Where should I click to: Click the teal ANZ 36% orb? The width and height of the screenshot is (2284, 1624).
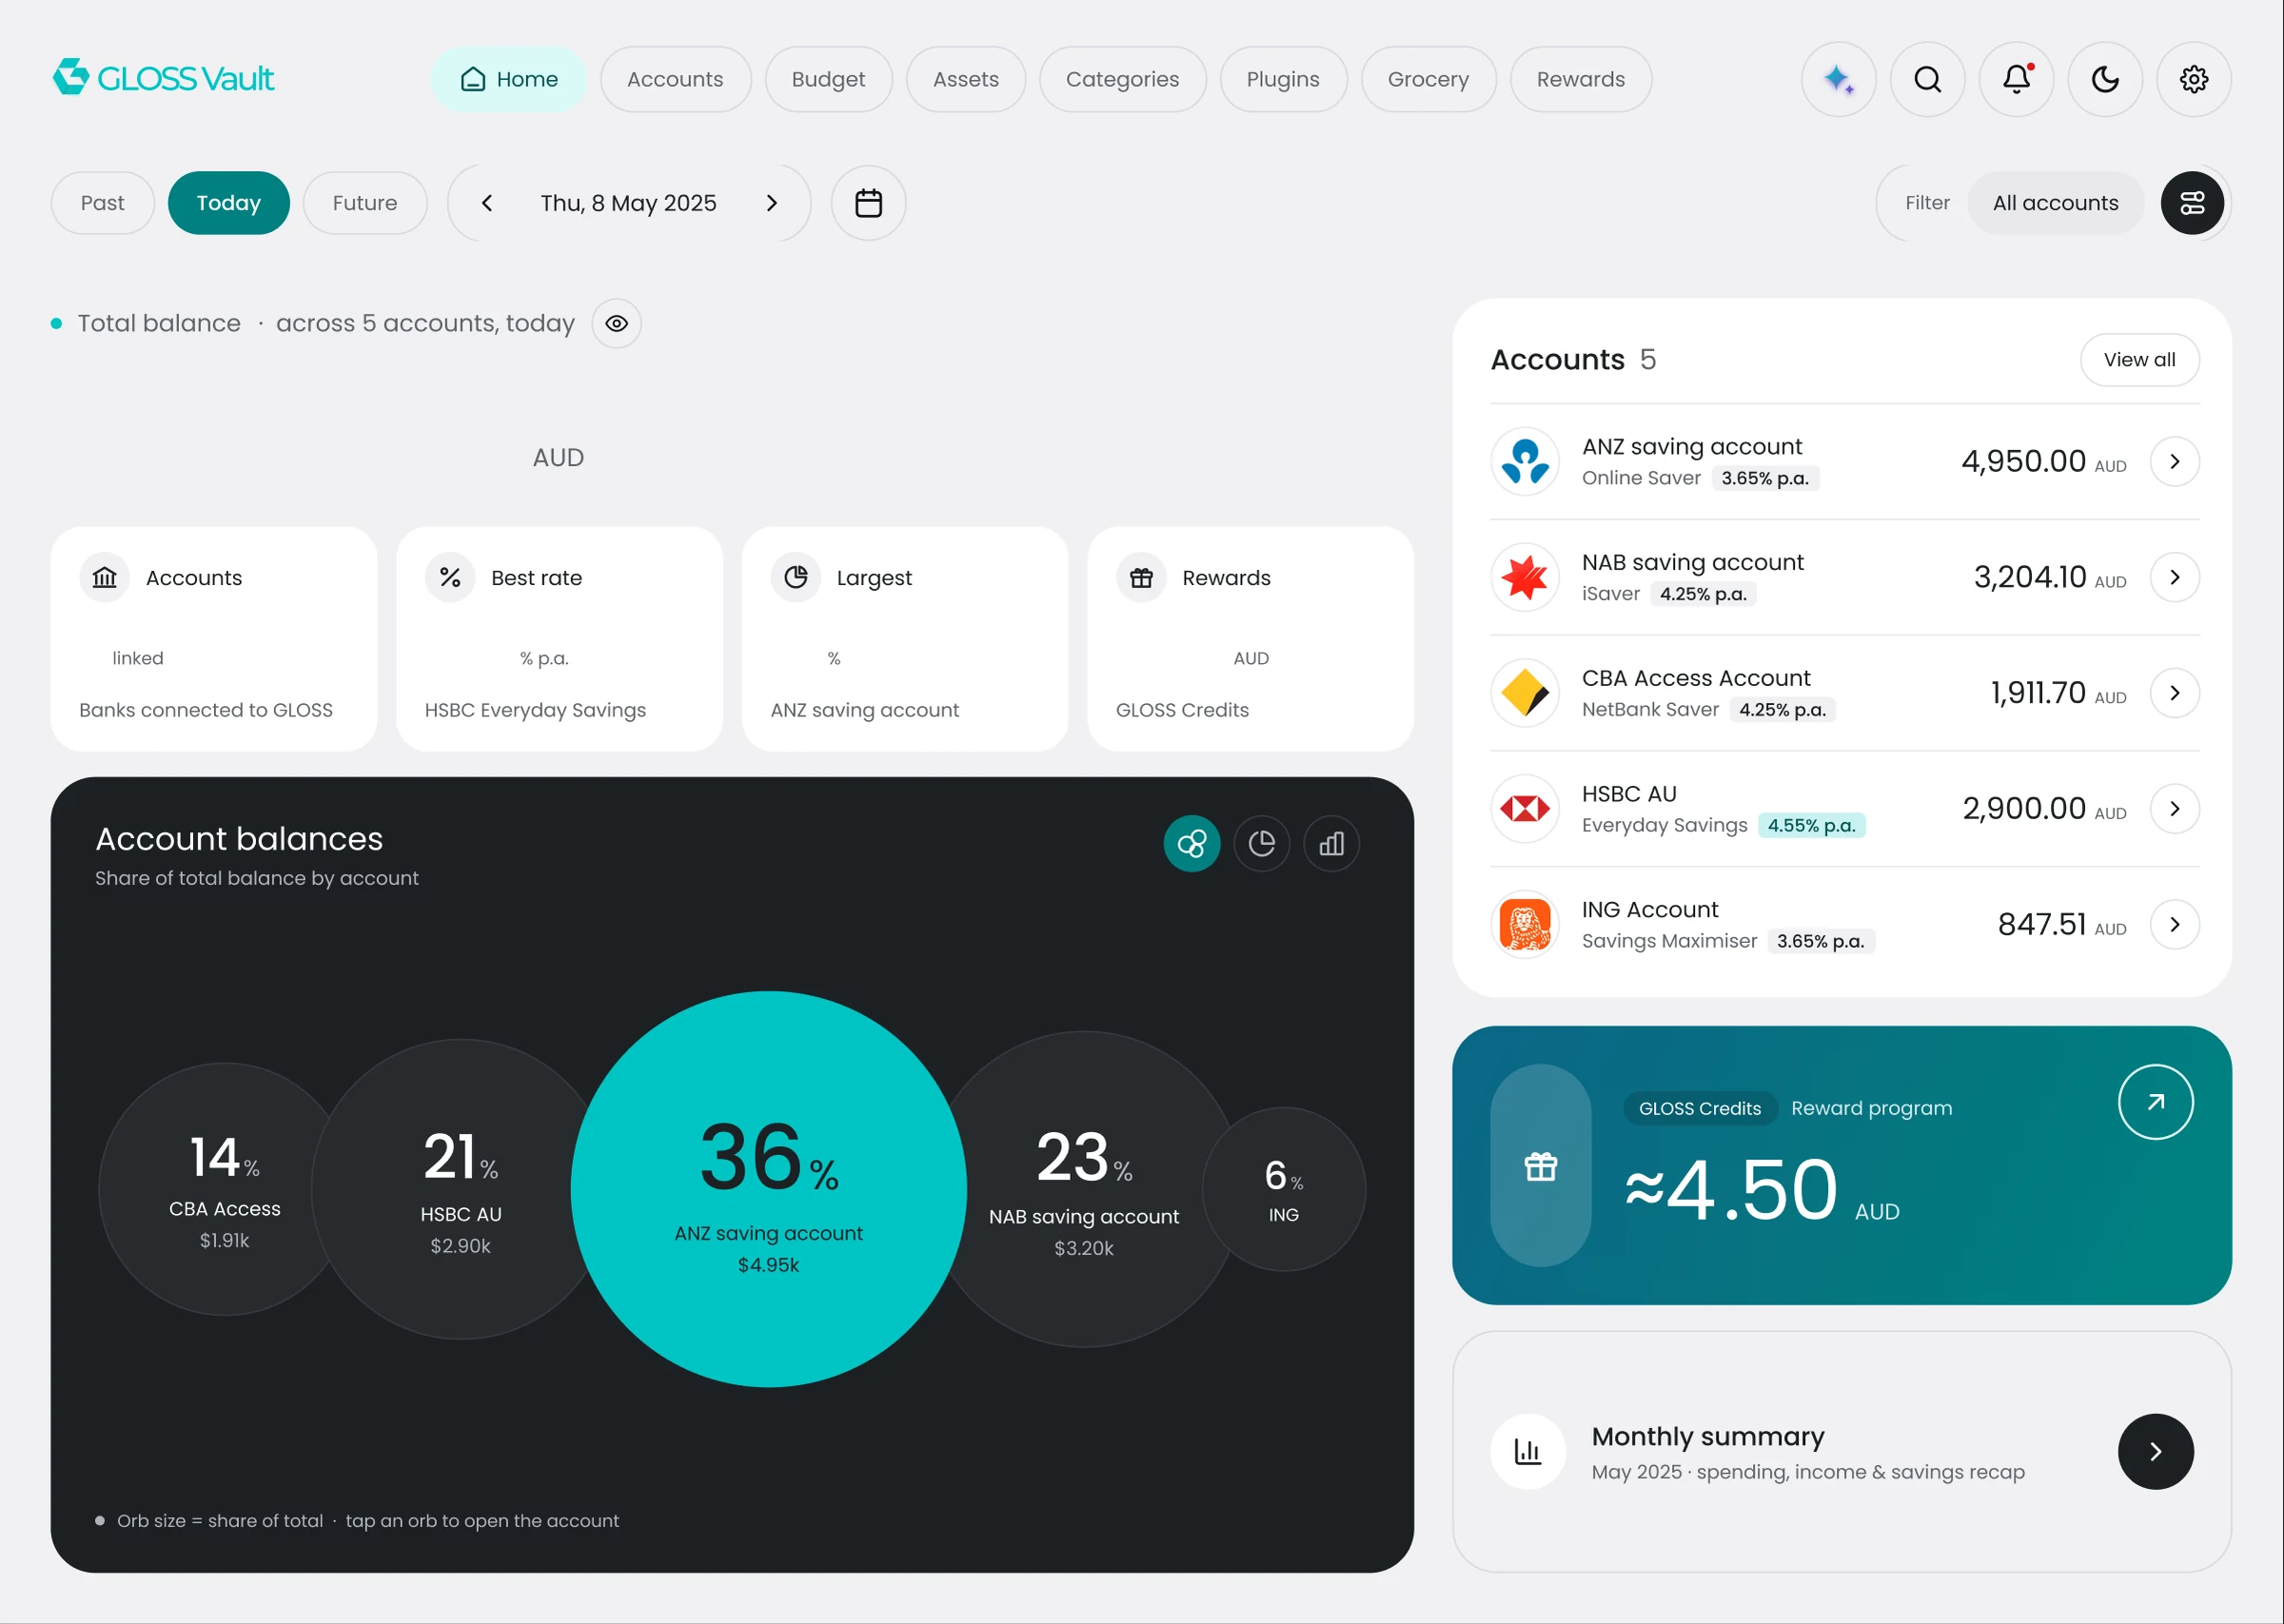click(768, 1189)
